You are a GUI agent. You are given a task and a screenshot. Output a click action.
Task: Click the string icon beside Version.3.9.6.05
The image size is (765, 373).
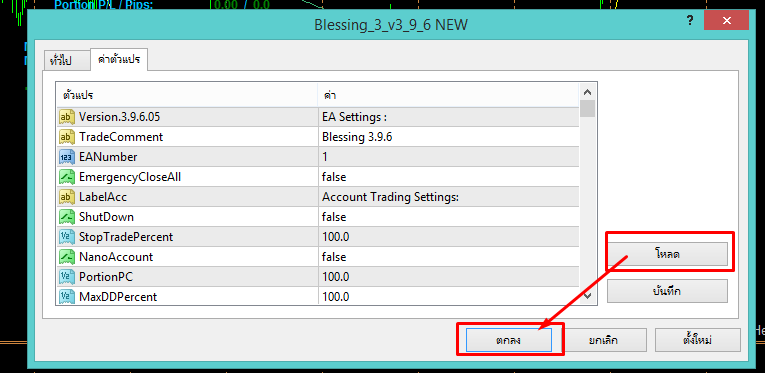(66, 117)
